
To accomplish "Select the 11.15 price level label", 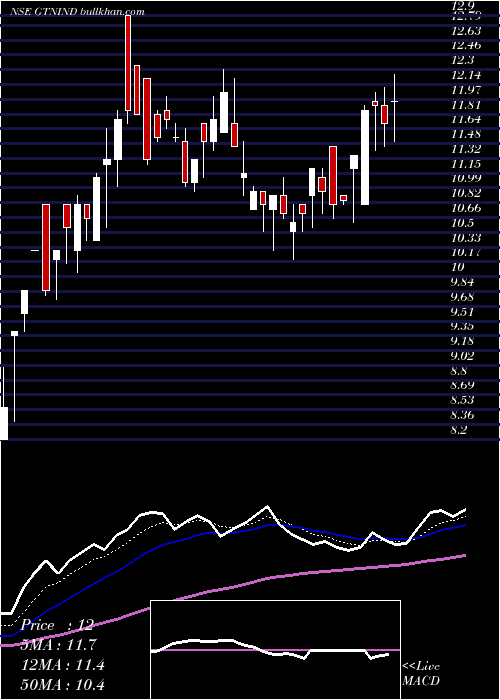I will point(466,164).
